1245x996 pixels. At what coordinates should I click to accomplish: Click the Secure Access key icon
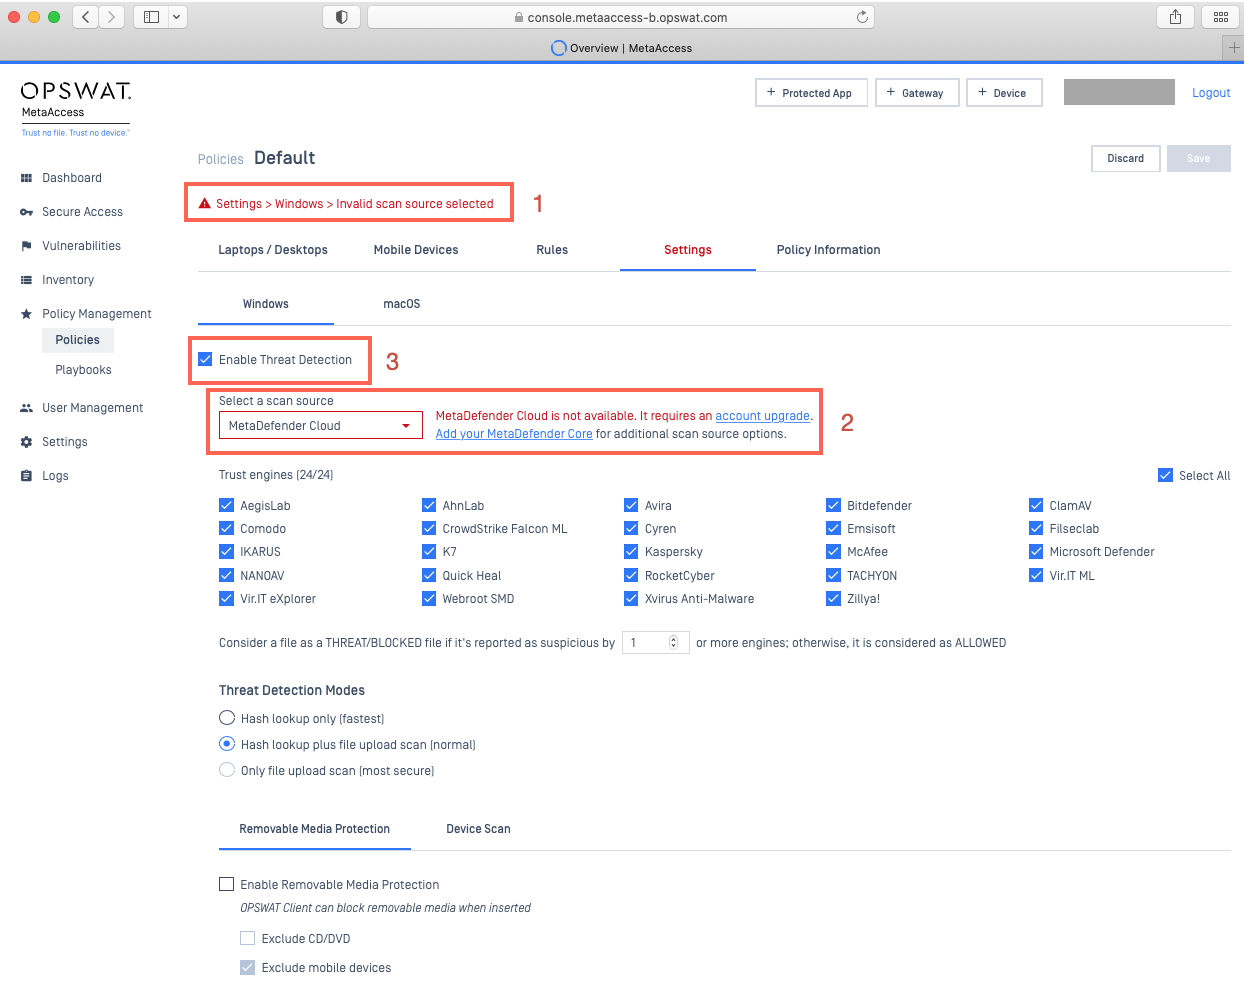[26, 212]
